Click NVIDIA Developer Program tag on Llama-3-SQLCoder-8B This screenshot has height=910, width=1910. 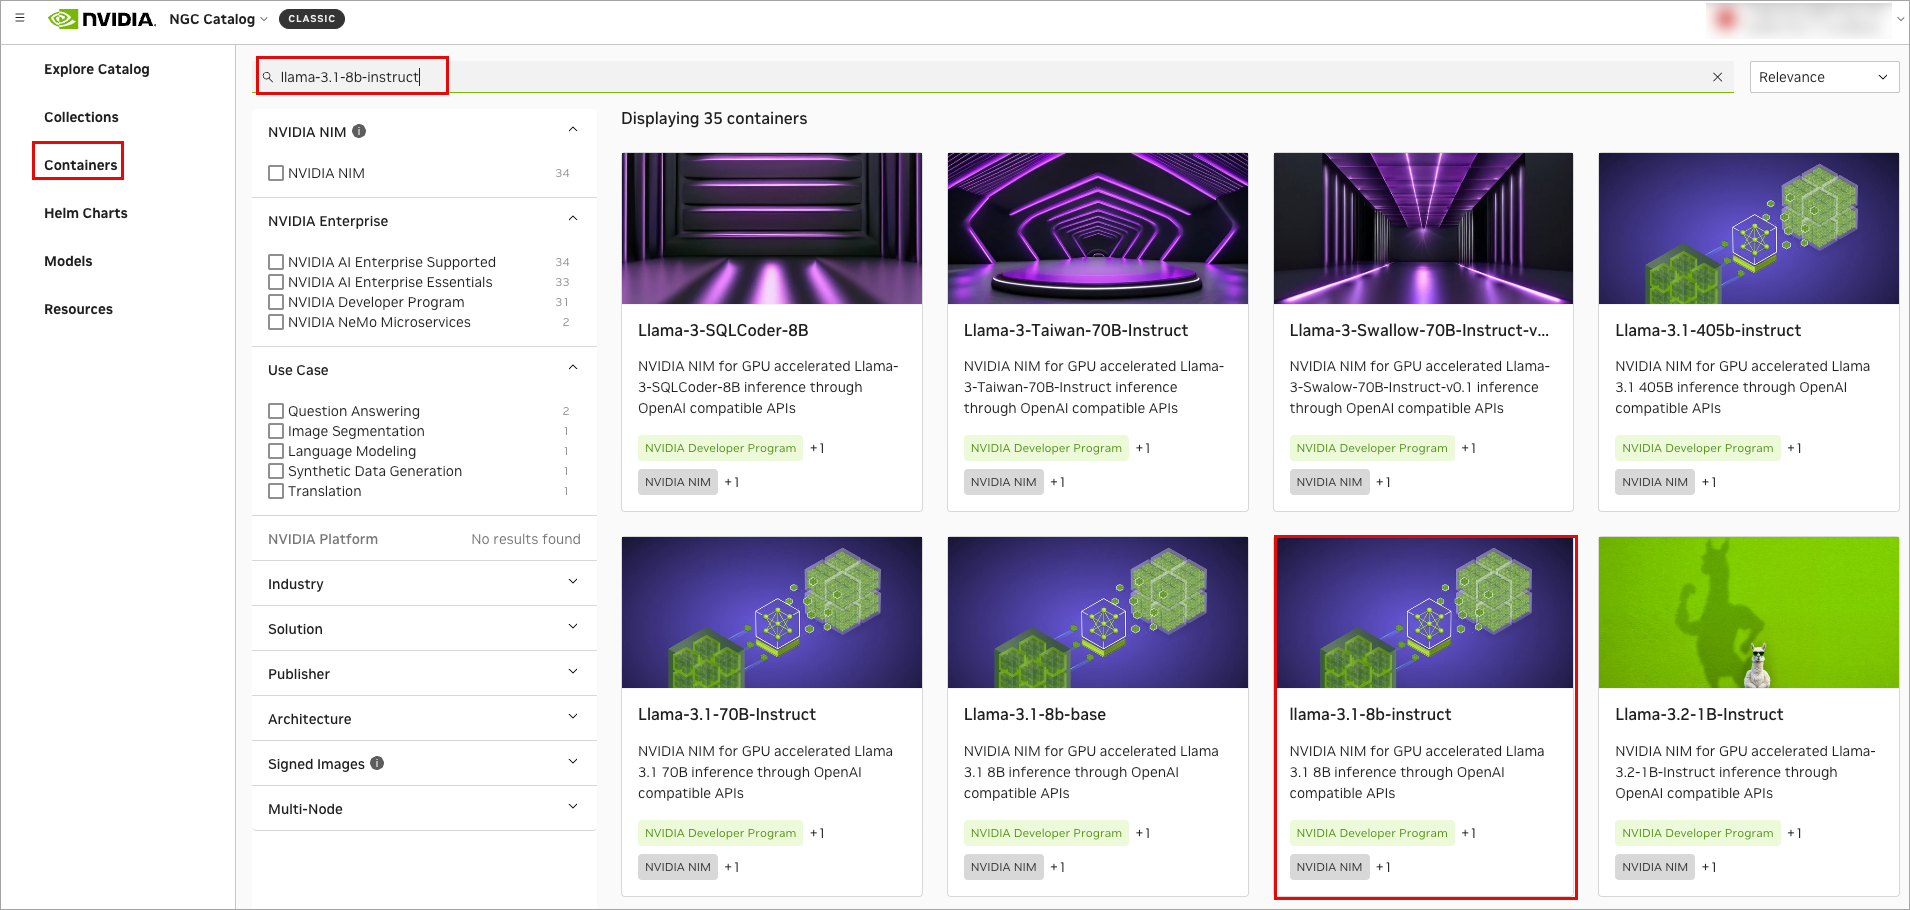click(x=721, y=448)
